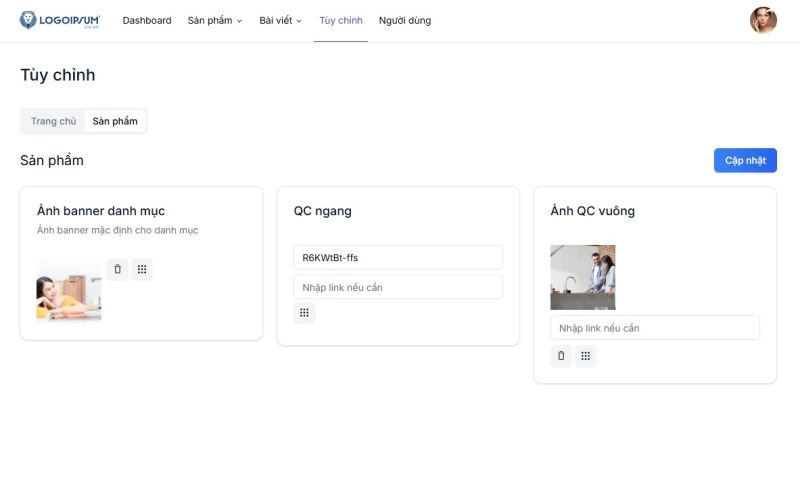This screenshot has width=800, height=500.
Task: Select Tùy chỉnh in the top navigation
Action: click(341, 20)
